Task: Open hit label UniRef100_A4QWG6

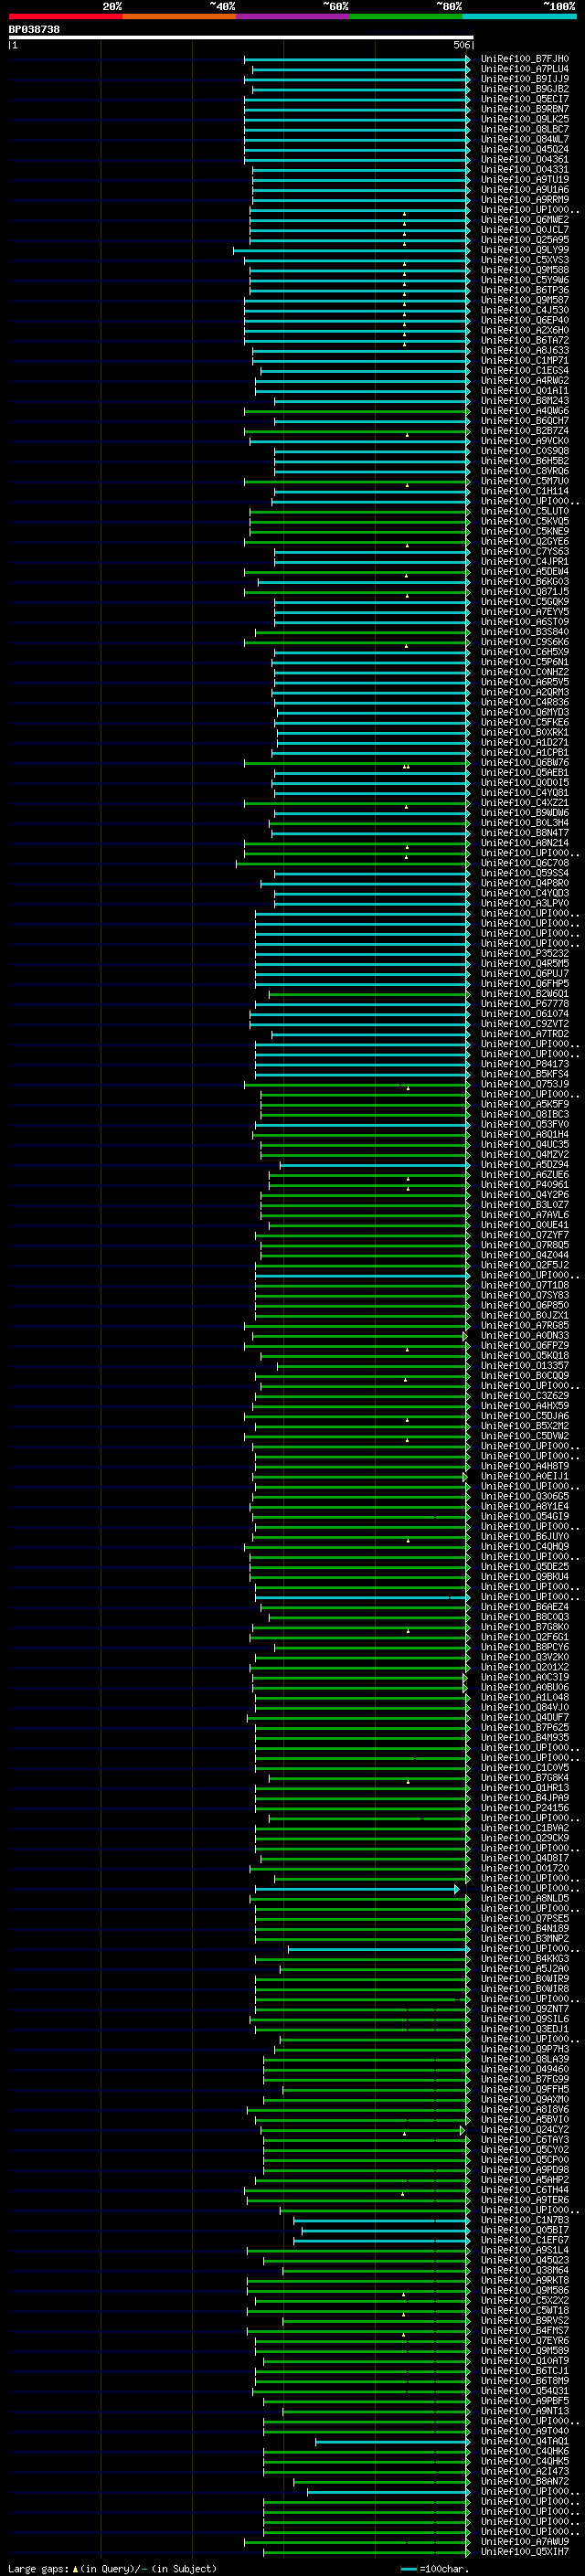Action: (x=524, y=411)
